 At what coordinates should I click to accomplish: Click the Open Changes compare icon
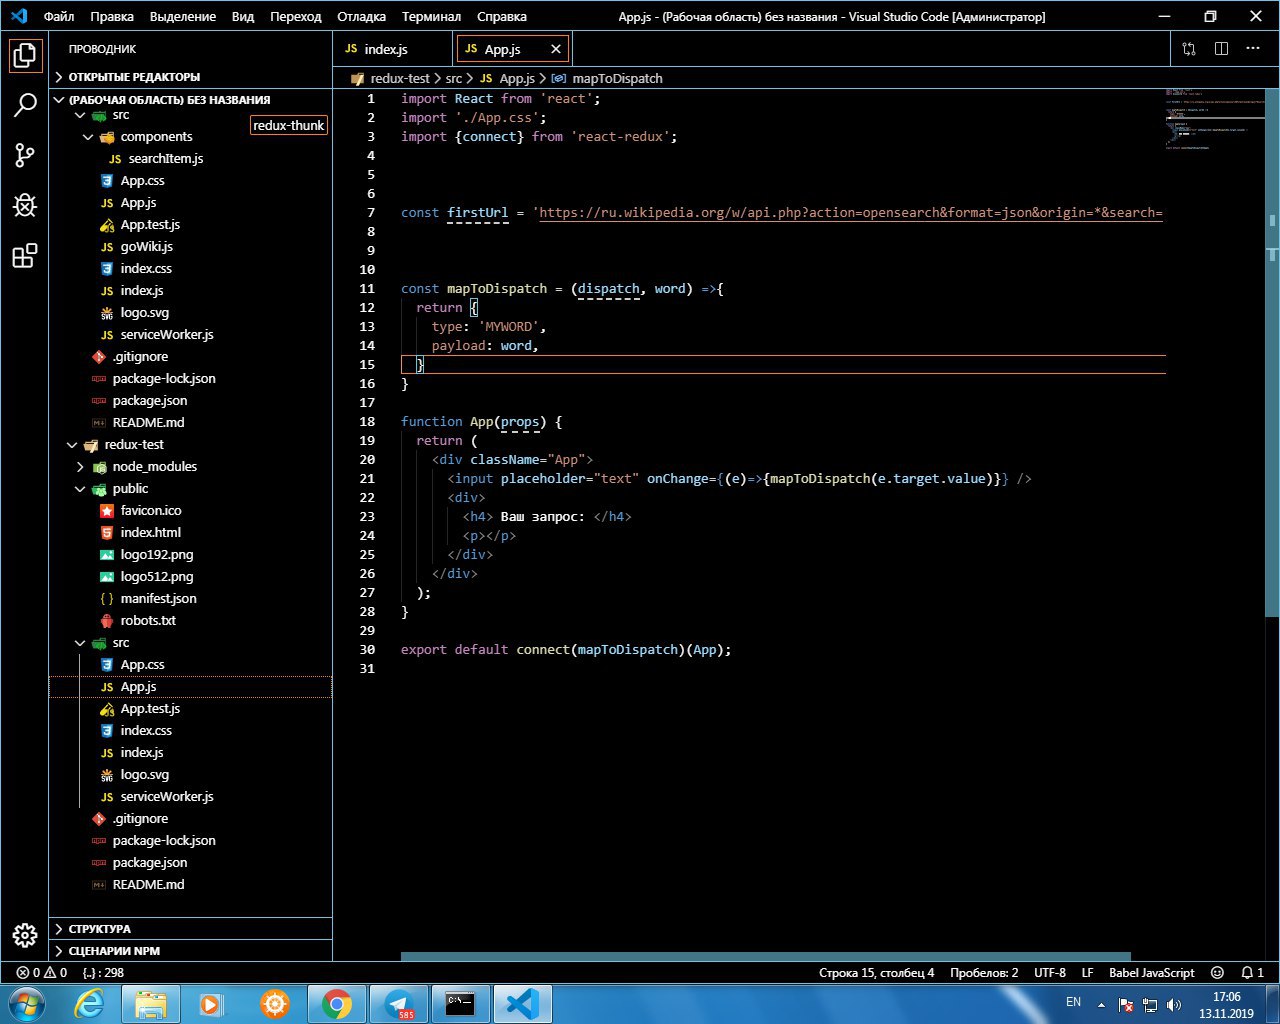pos(1189,49)
